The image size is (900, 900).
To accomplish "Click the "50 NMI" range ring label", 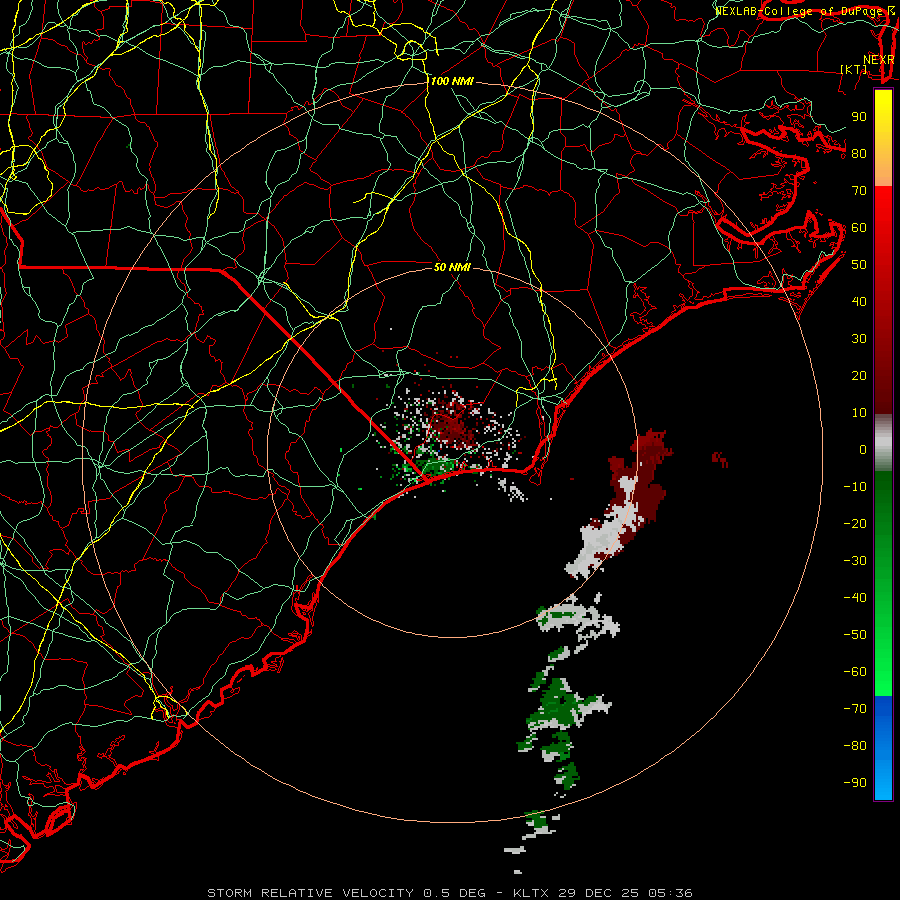I will coord(452,267).
